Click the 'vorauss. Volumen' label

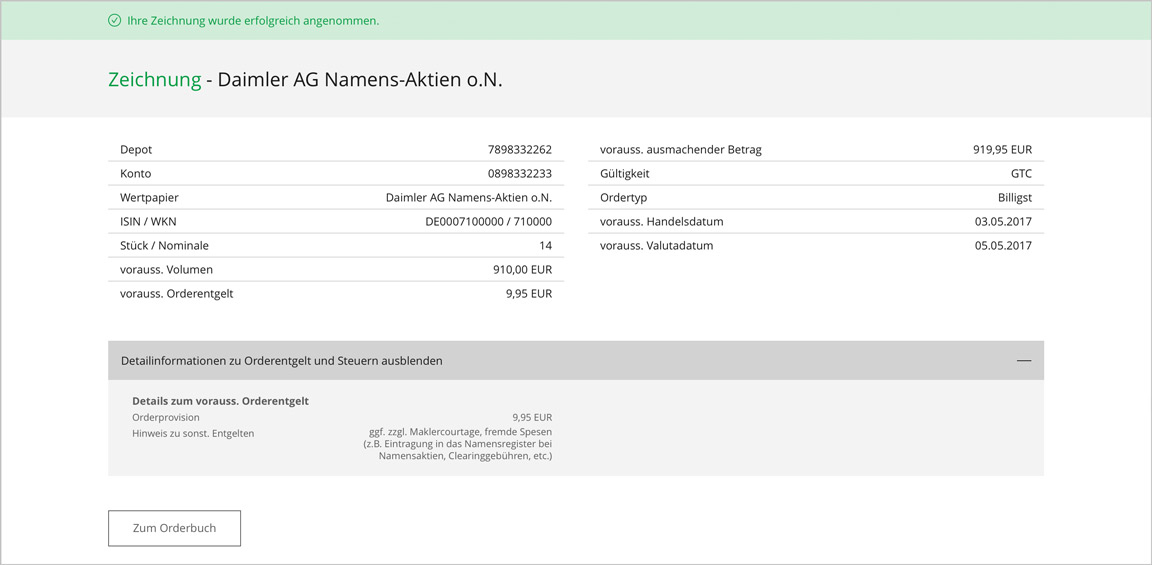pos(166,270)
